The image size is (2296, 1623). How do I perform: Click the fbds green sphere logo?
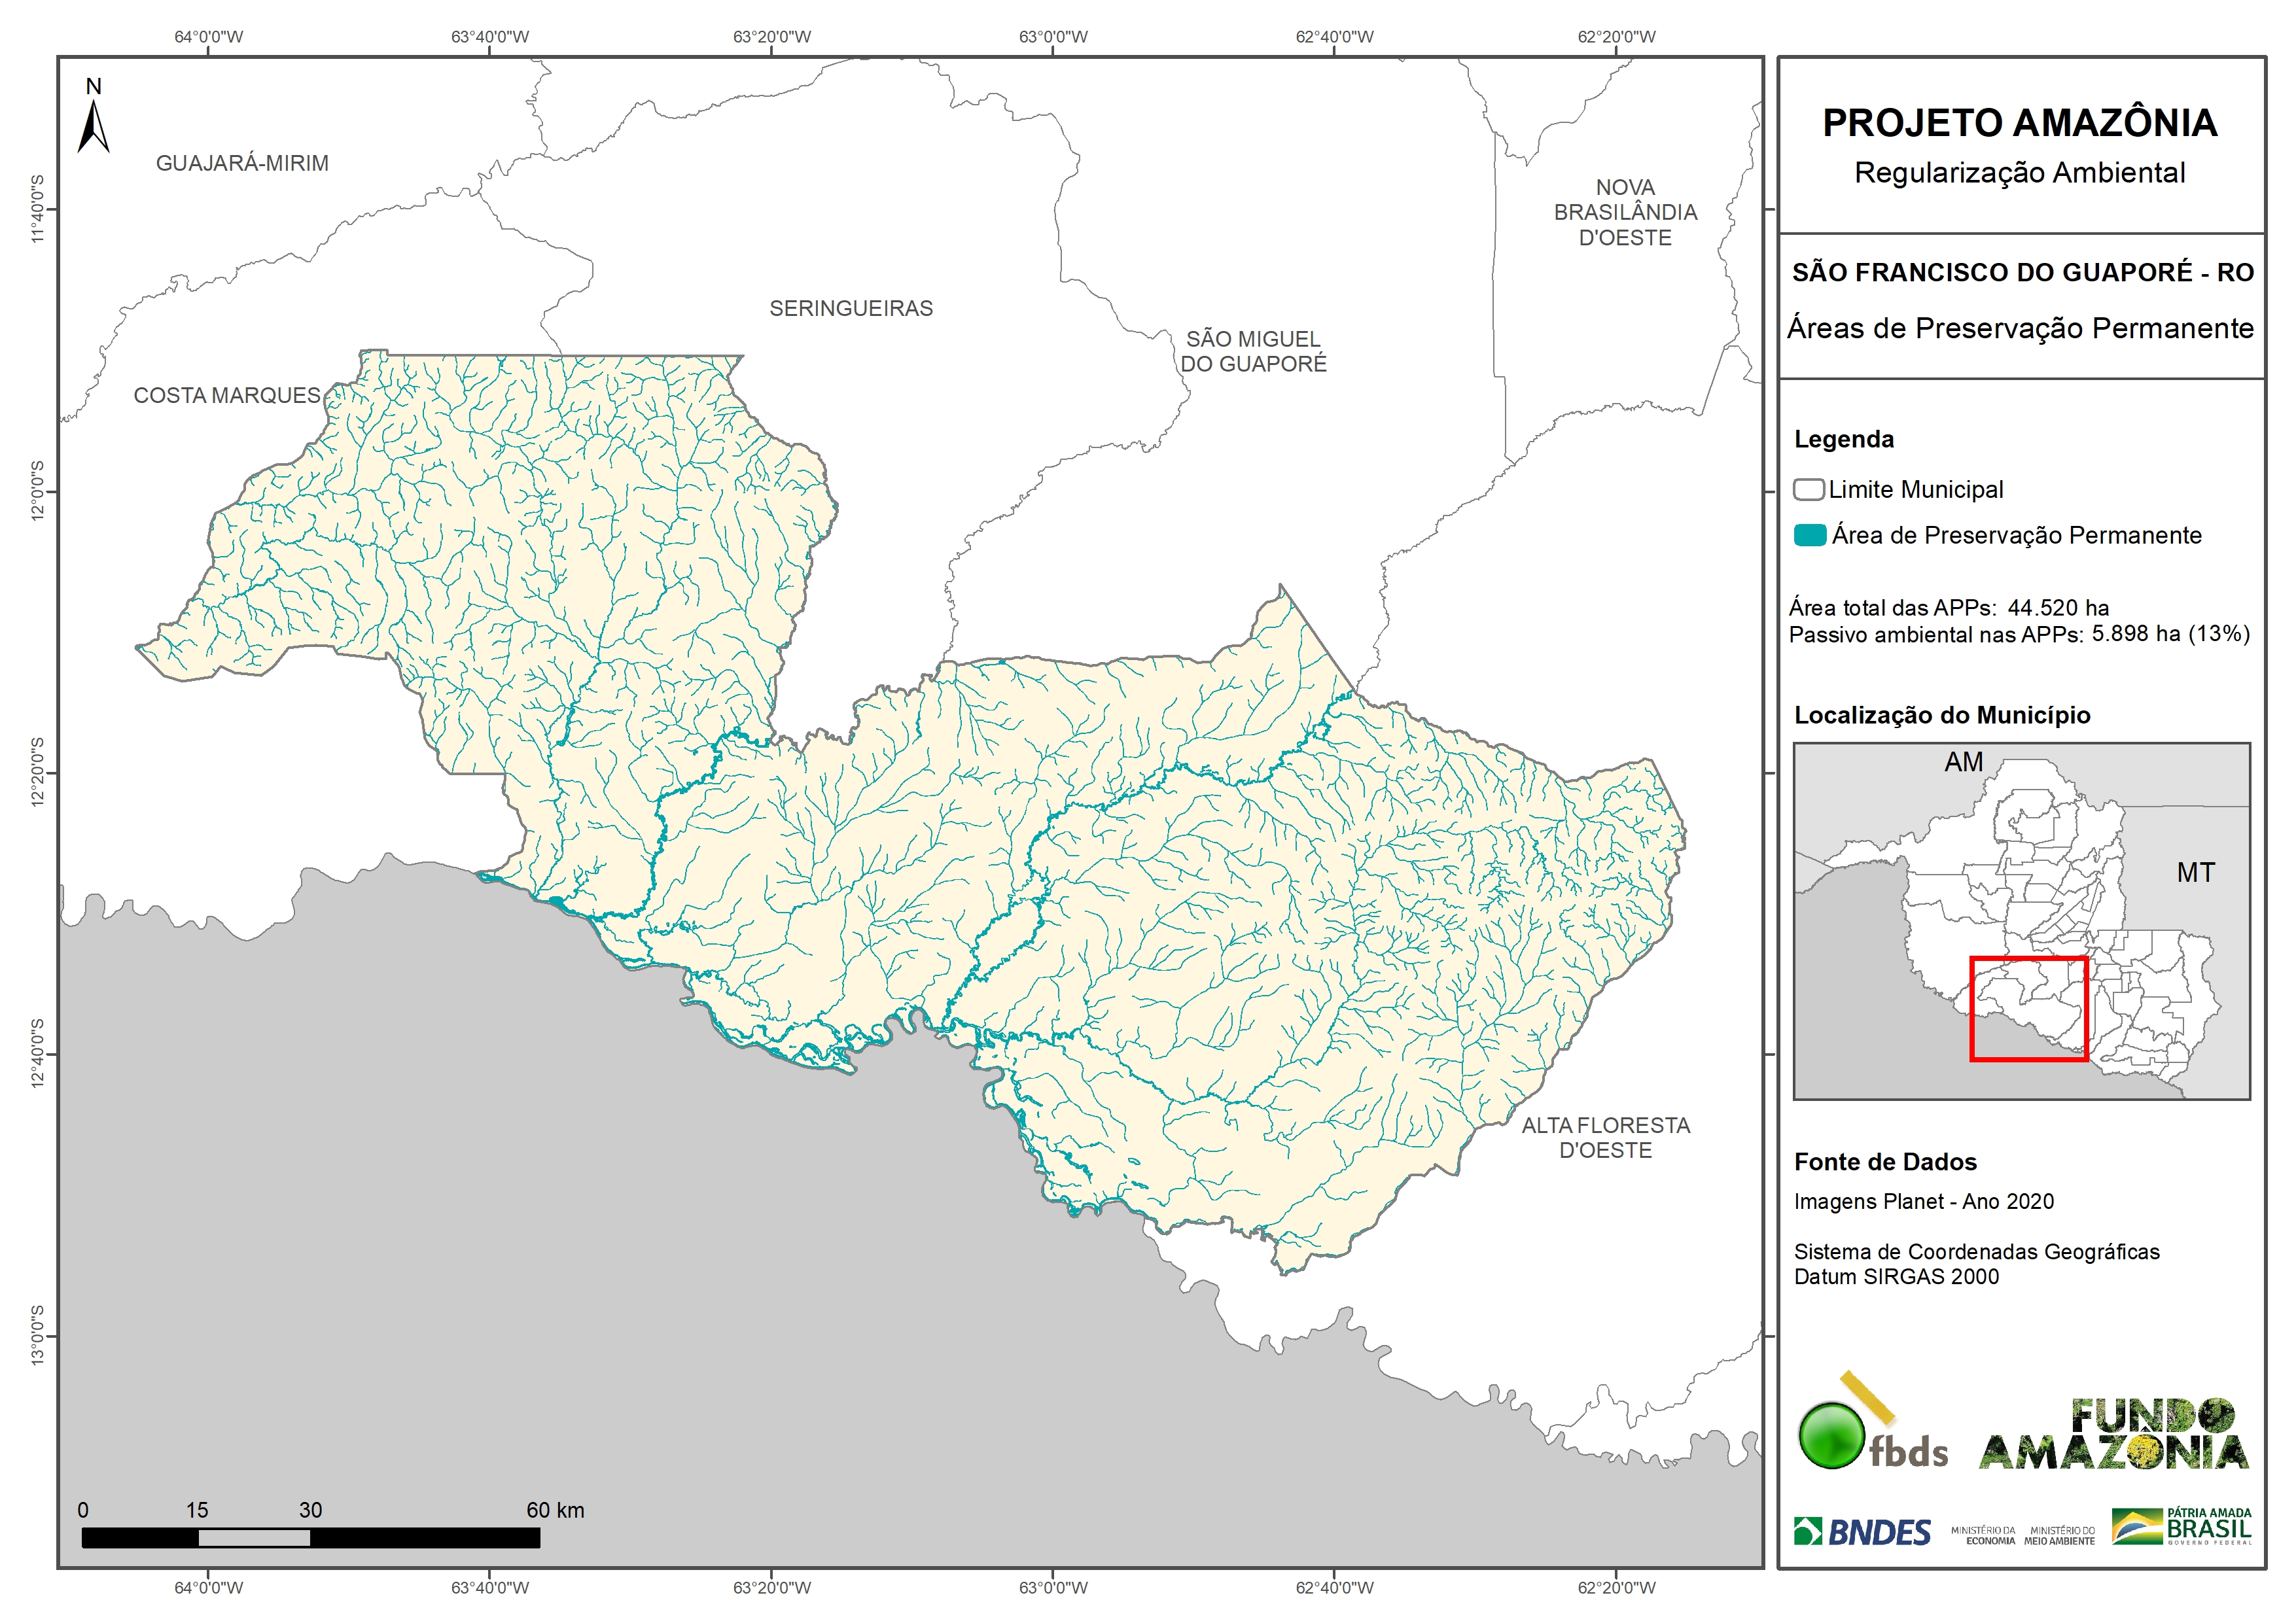pos(1831,1436)
